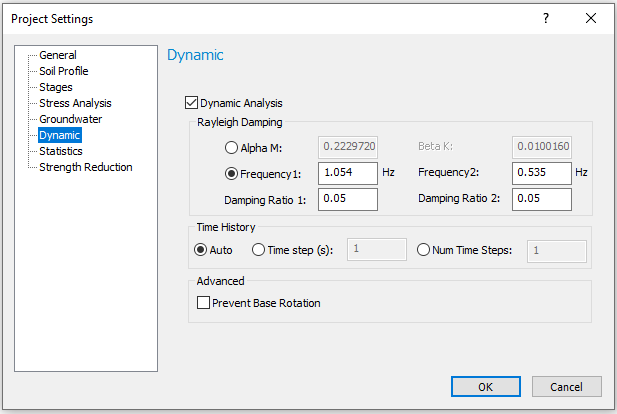
Task: Select the highlighted Dynamic tree item
Action: tap(60, 135)
